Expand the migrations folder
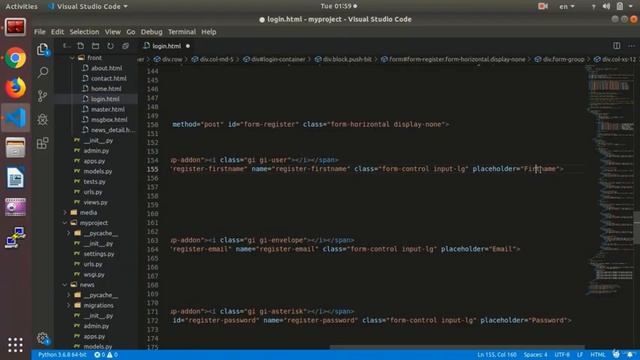The image size is (640, 360). coord(98,305)
